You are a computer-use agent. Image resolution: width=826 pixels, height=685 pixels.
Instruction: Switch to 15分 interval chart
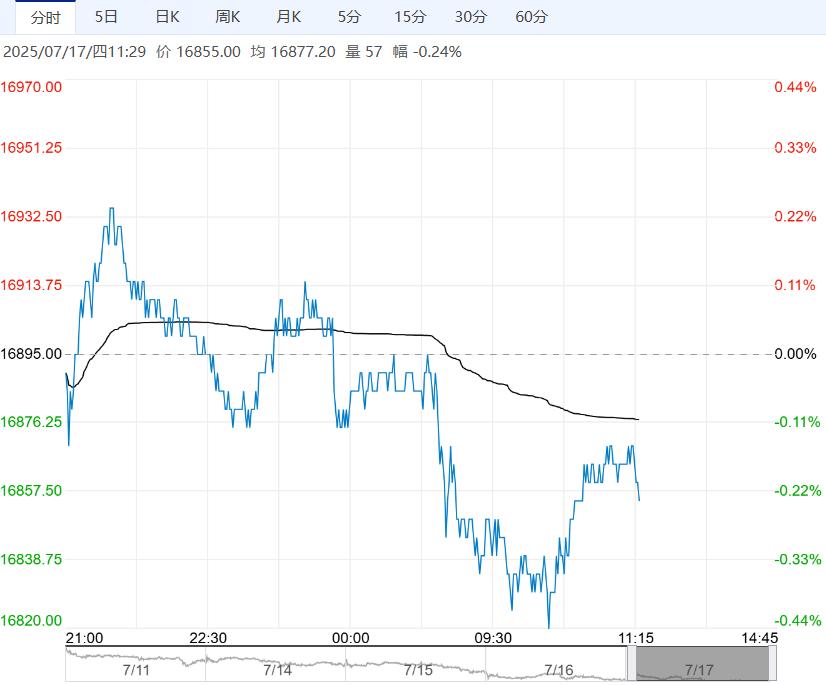click(x=409, y=17)
